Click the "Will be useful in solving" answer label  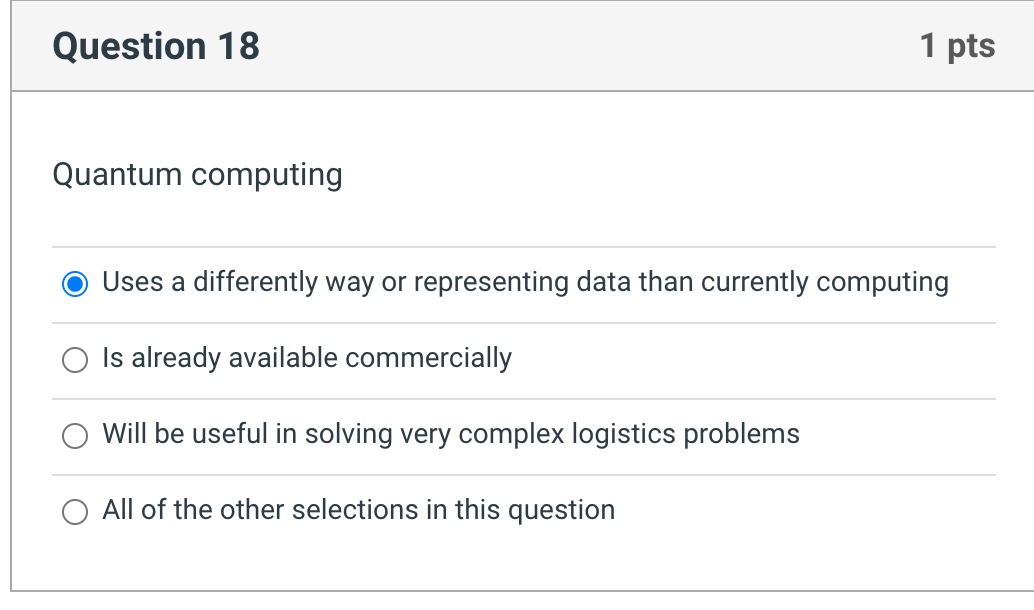[x=451, y=435]
